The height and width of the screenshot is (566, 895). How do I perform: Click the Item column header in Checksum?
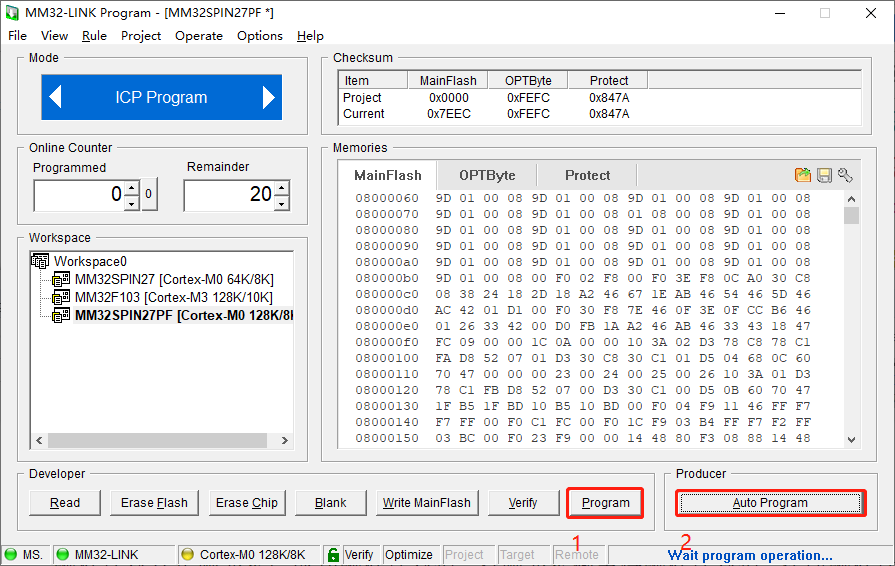coord(373,80)
